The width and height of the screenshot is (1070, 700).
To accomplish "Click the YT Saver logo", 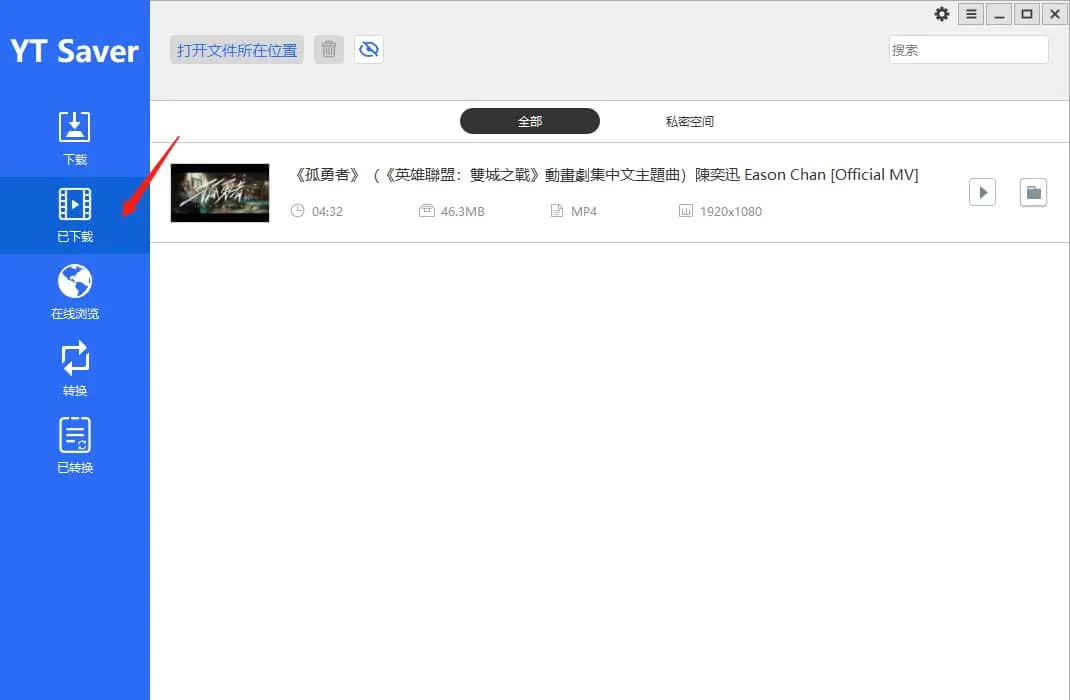I will coord(75,51).
